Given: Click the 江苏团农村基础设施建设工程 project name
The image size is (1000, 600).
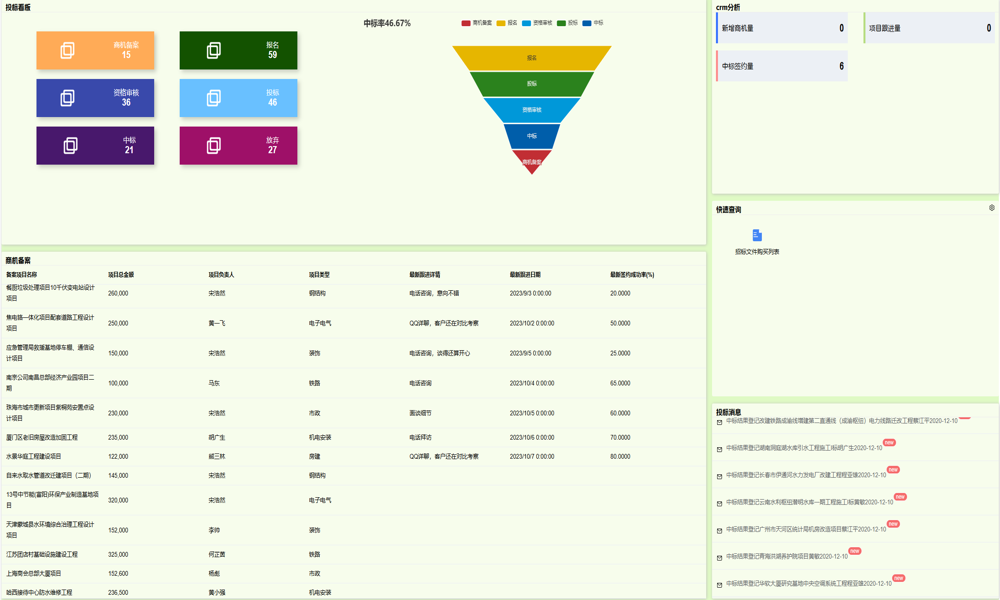Looking at the screenshot, I should 42,554.
